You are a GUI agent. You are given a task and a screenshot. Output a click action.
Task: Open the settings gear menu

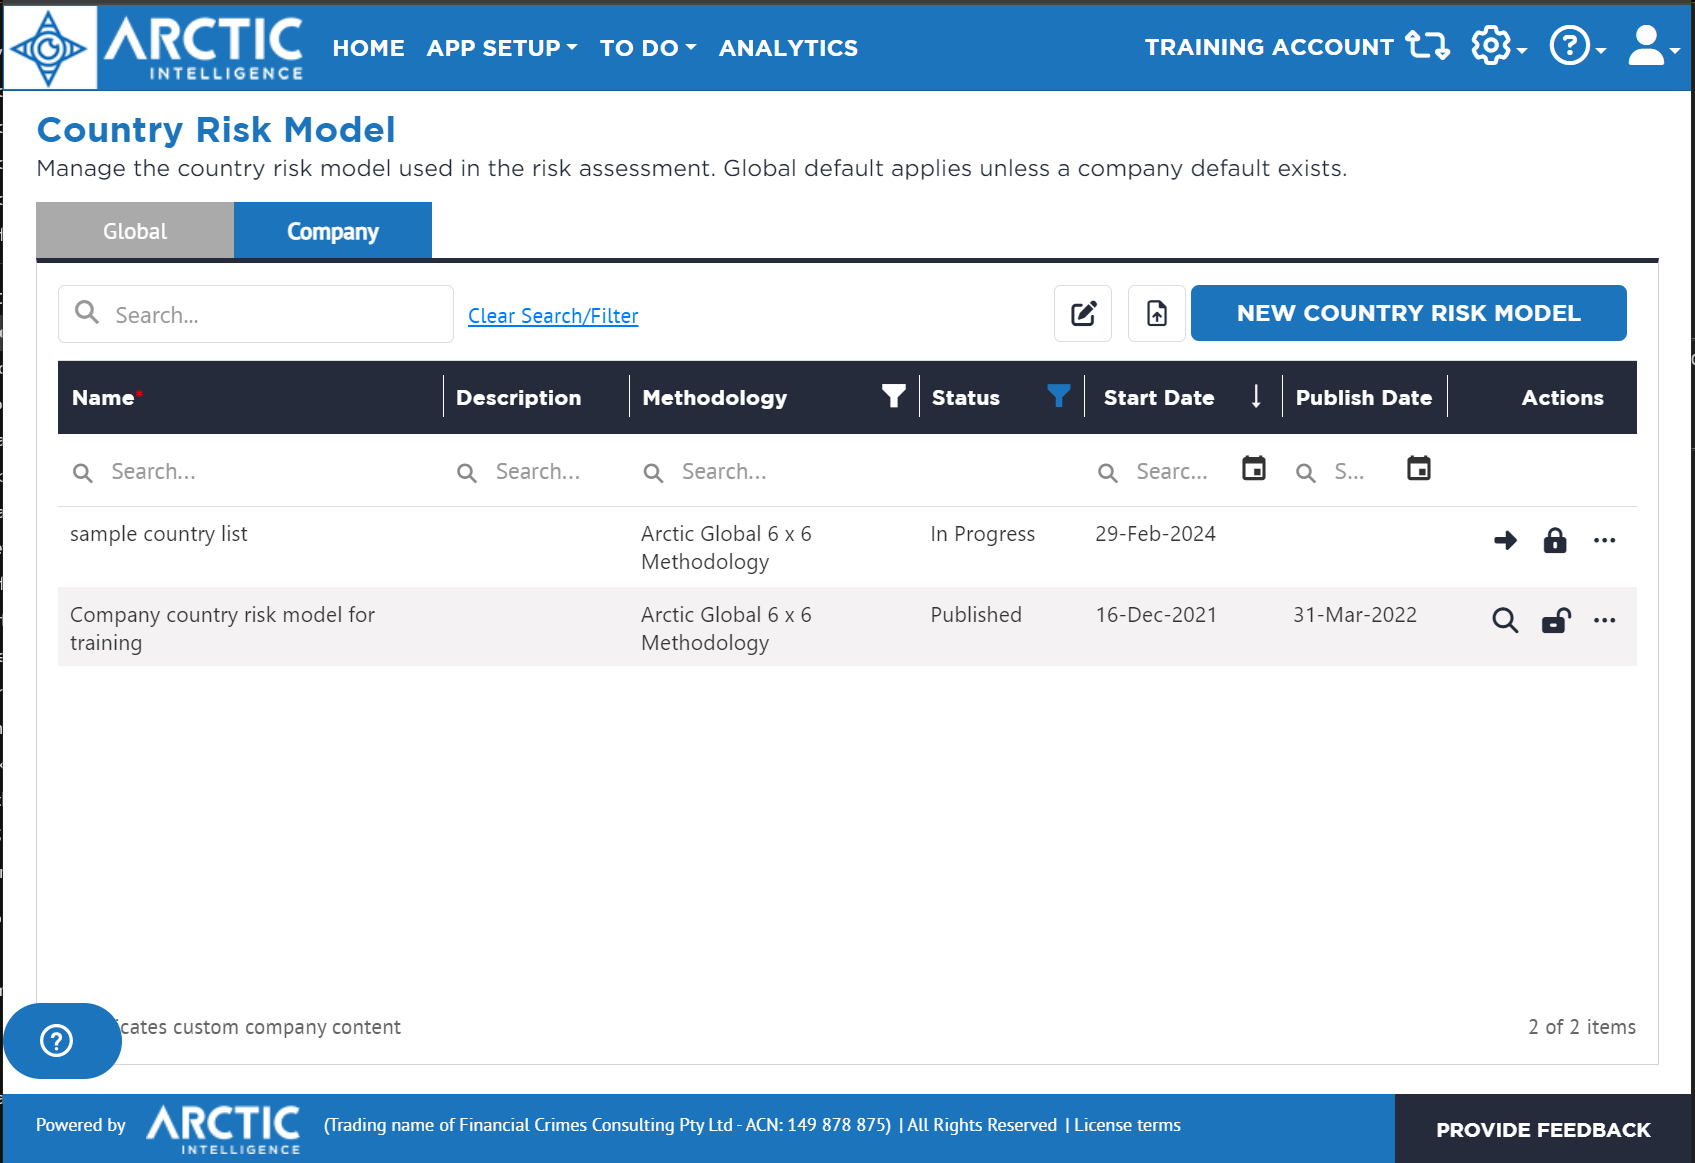(x=1498, y=46)
